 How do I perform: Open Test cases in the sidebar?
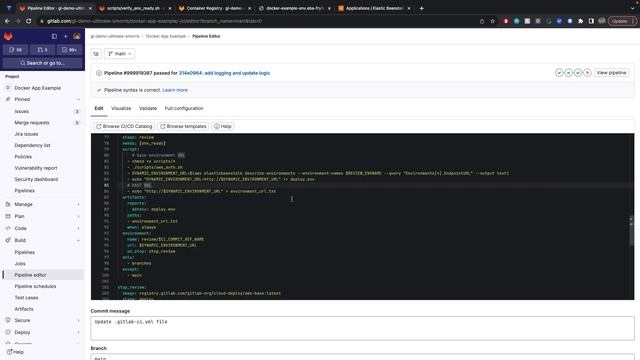coord(42,298)
